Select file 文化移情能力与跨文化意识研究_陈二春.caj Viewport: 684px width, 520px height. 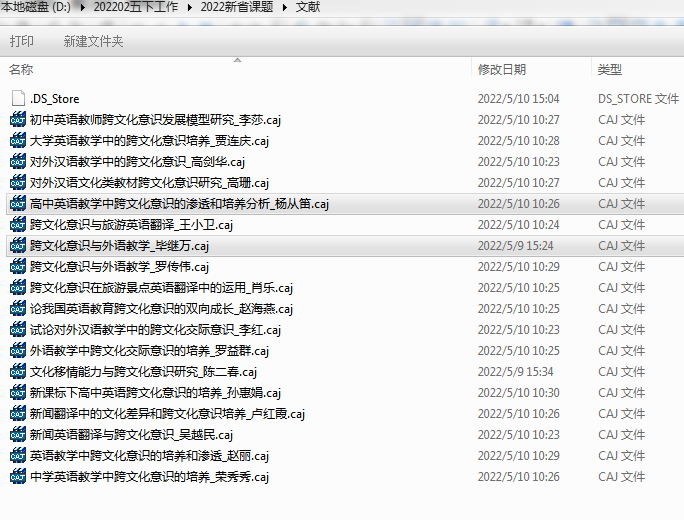coord(144,372)
